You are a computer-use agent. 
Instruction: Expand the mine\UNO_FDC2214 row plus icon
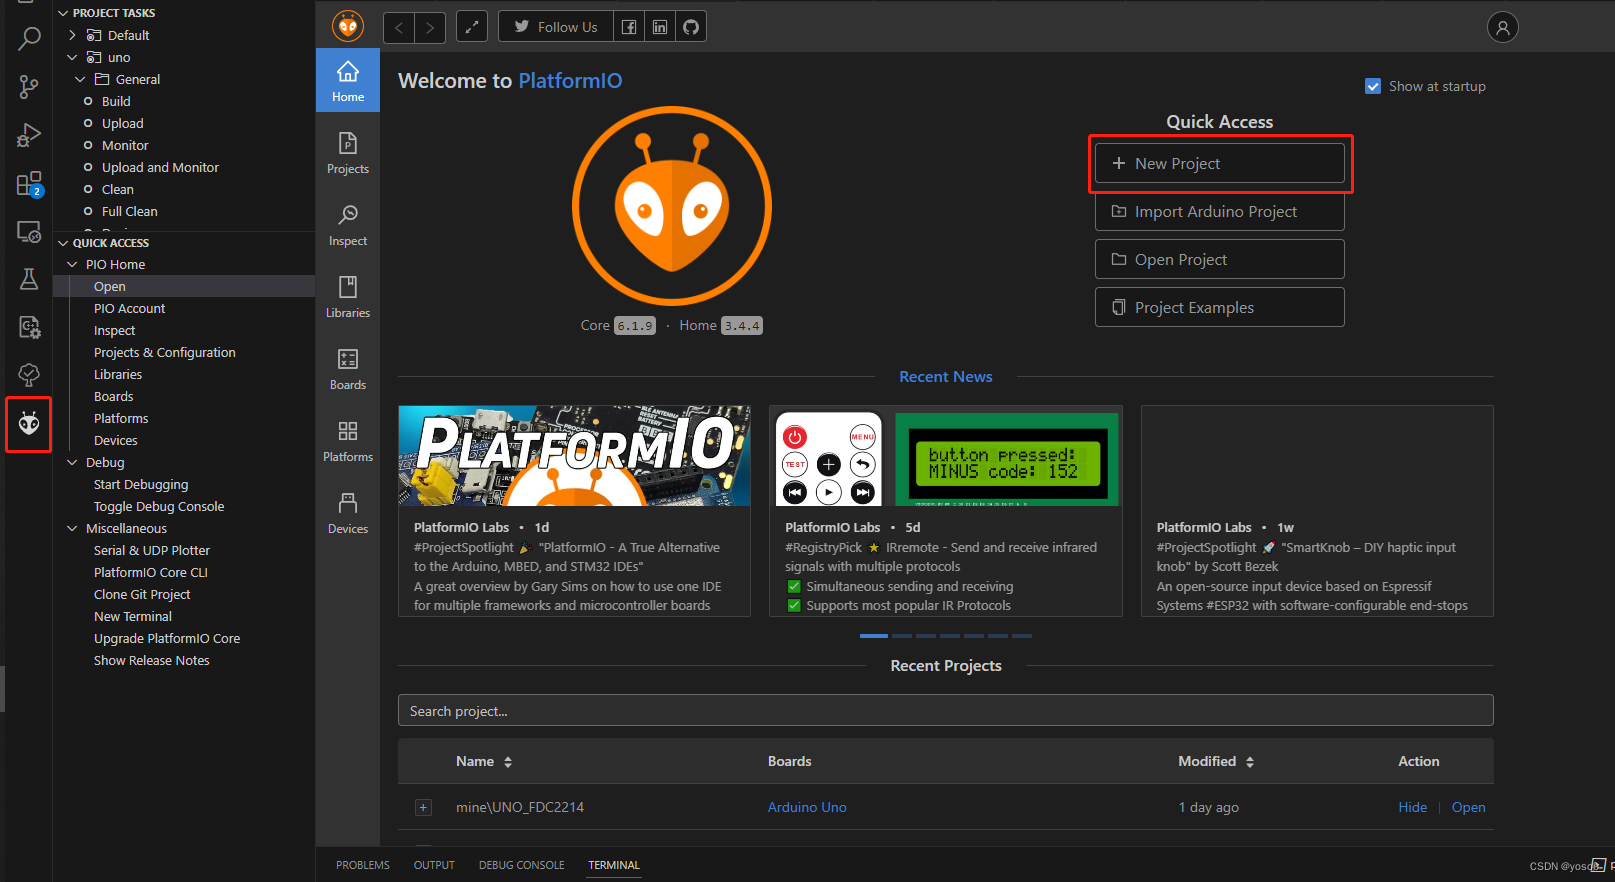pos(423,807)
